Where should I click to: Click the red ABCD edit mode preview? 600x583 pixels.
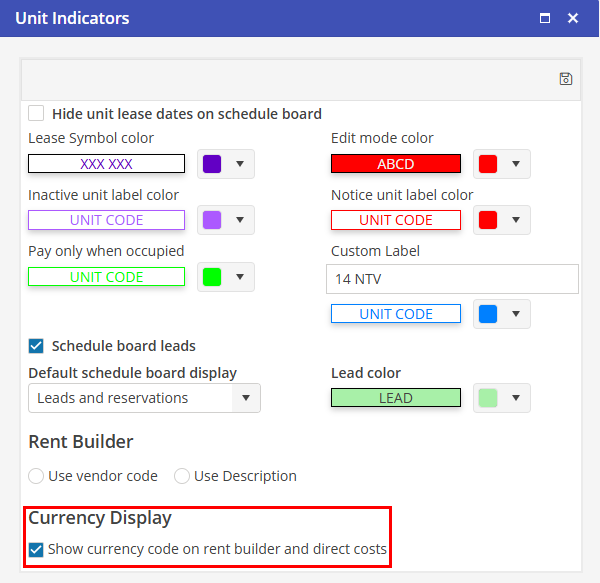tap(396, 164)
